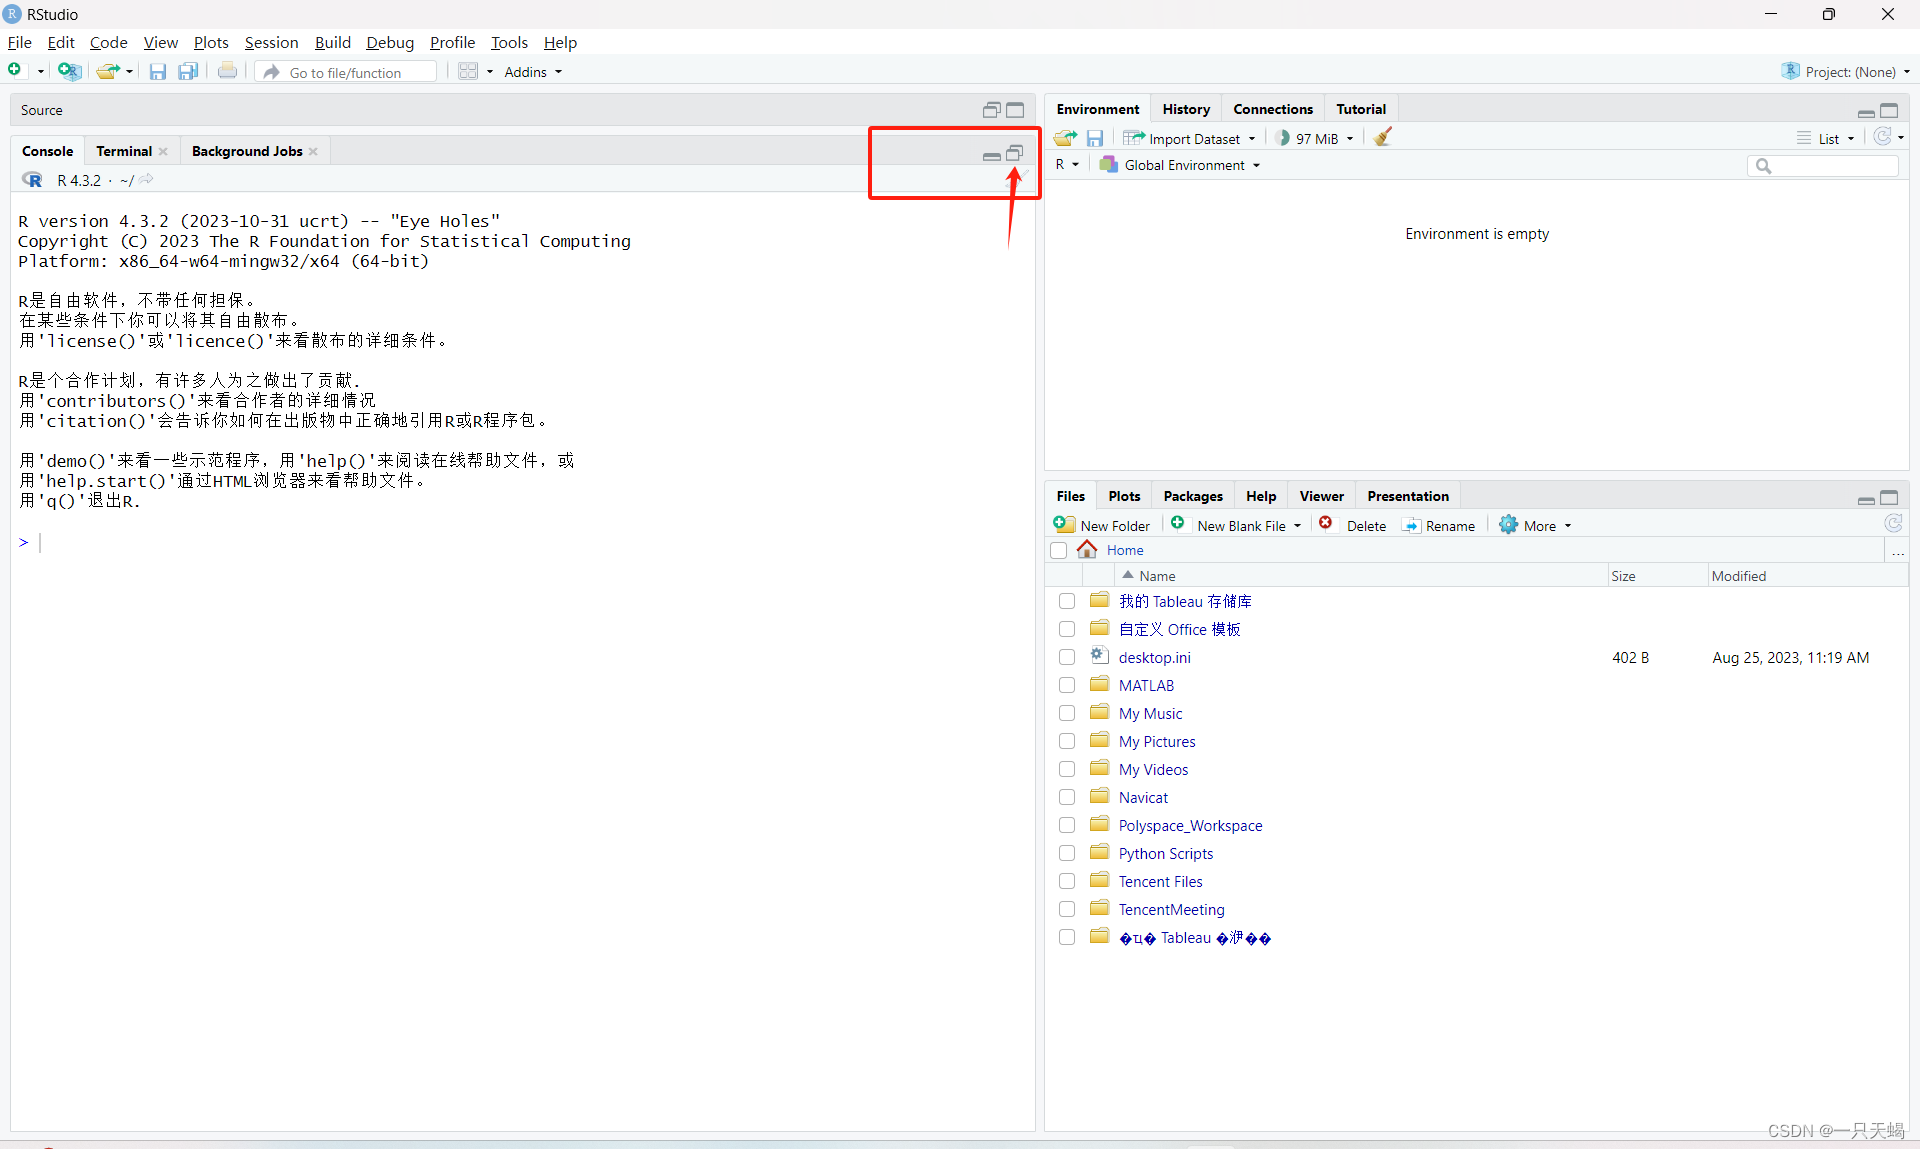Open the Polyspace_Workspace folder link
The image size is (1920, 1149).
(x=1190, y=825)
